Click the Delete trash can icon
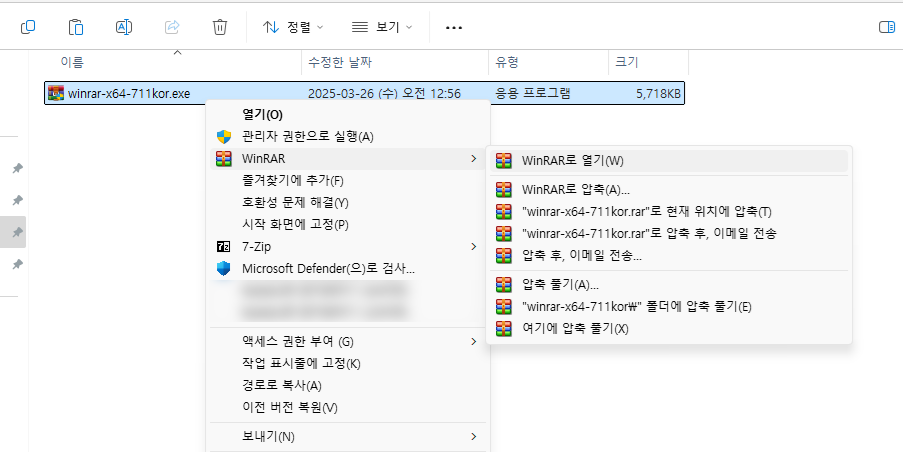The width and height of the screenshot is (903, 452). pyautogui.click(x=220, y=27)
